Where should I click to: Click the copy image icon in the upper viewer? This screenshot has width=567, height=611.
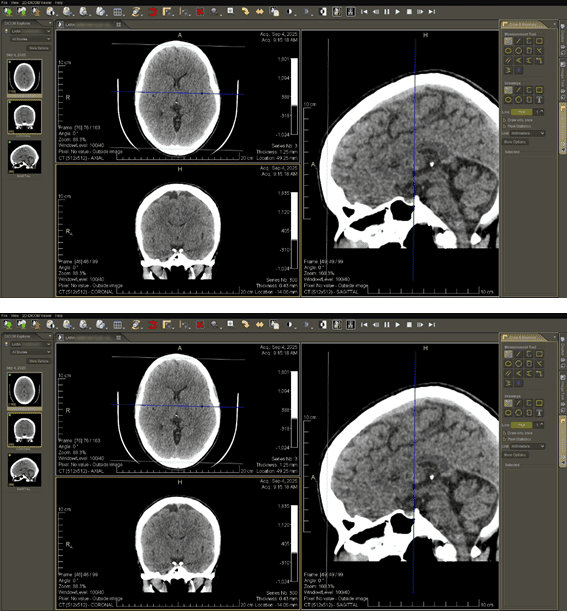pyautogui.click(x=275, y=12)
